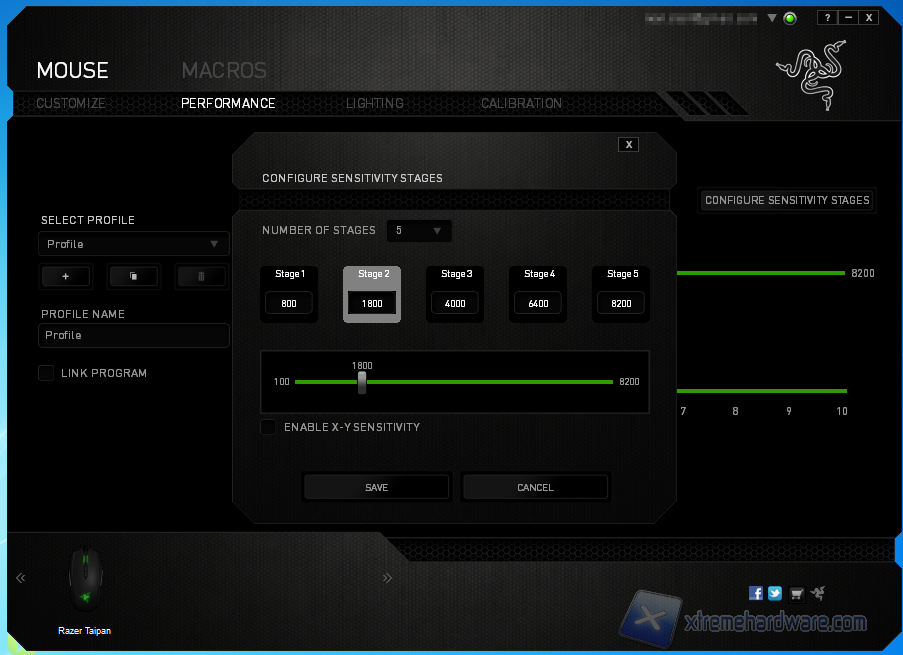Open the Facebook link icon

[756, 593]
